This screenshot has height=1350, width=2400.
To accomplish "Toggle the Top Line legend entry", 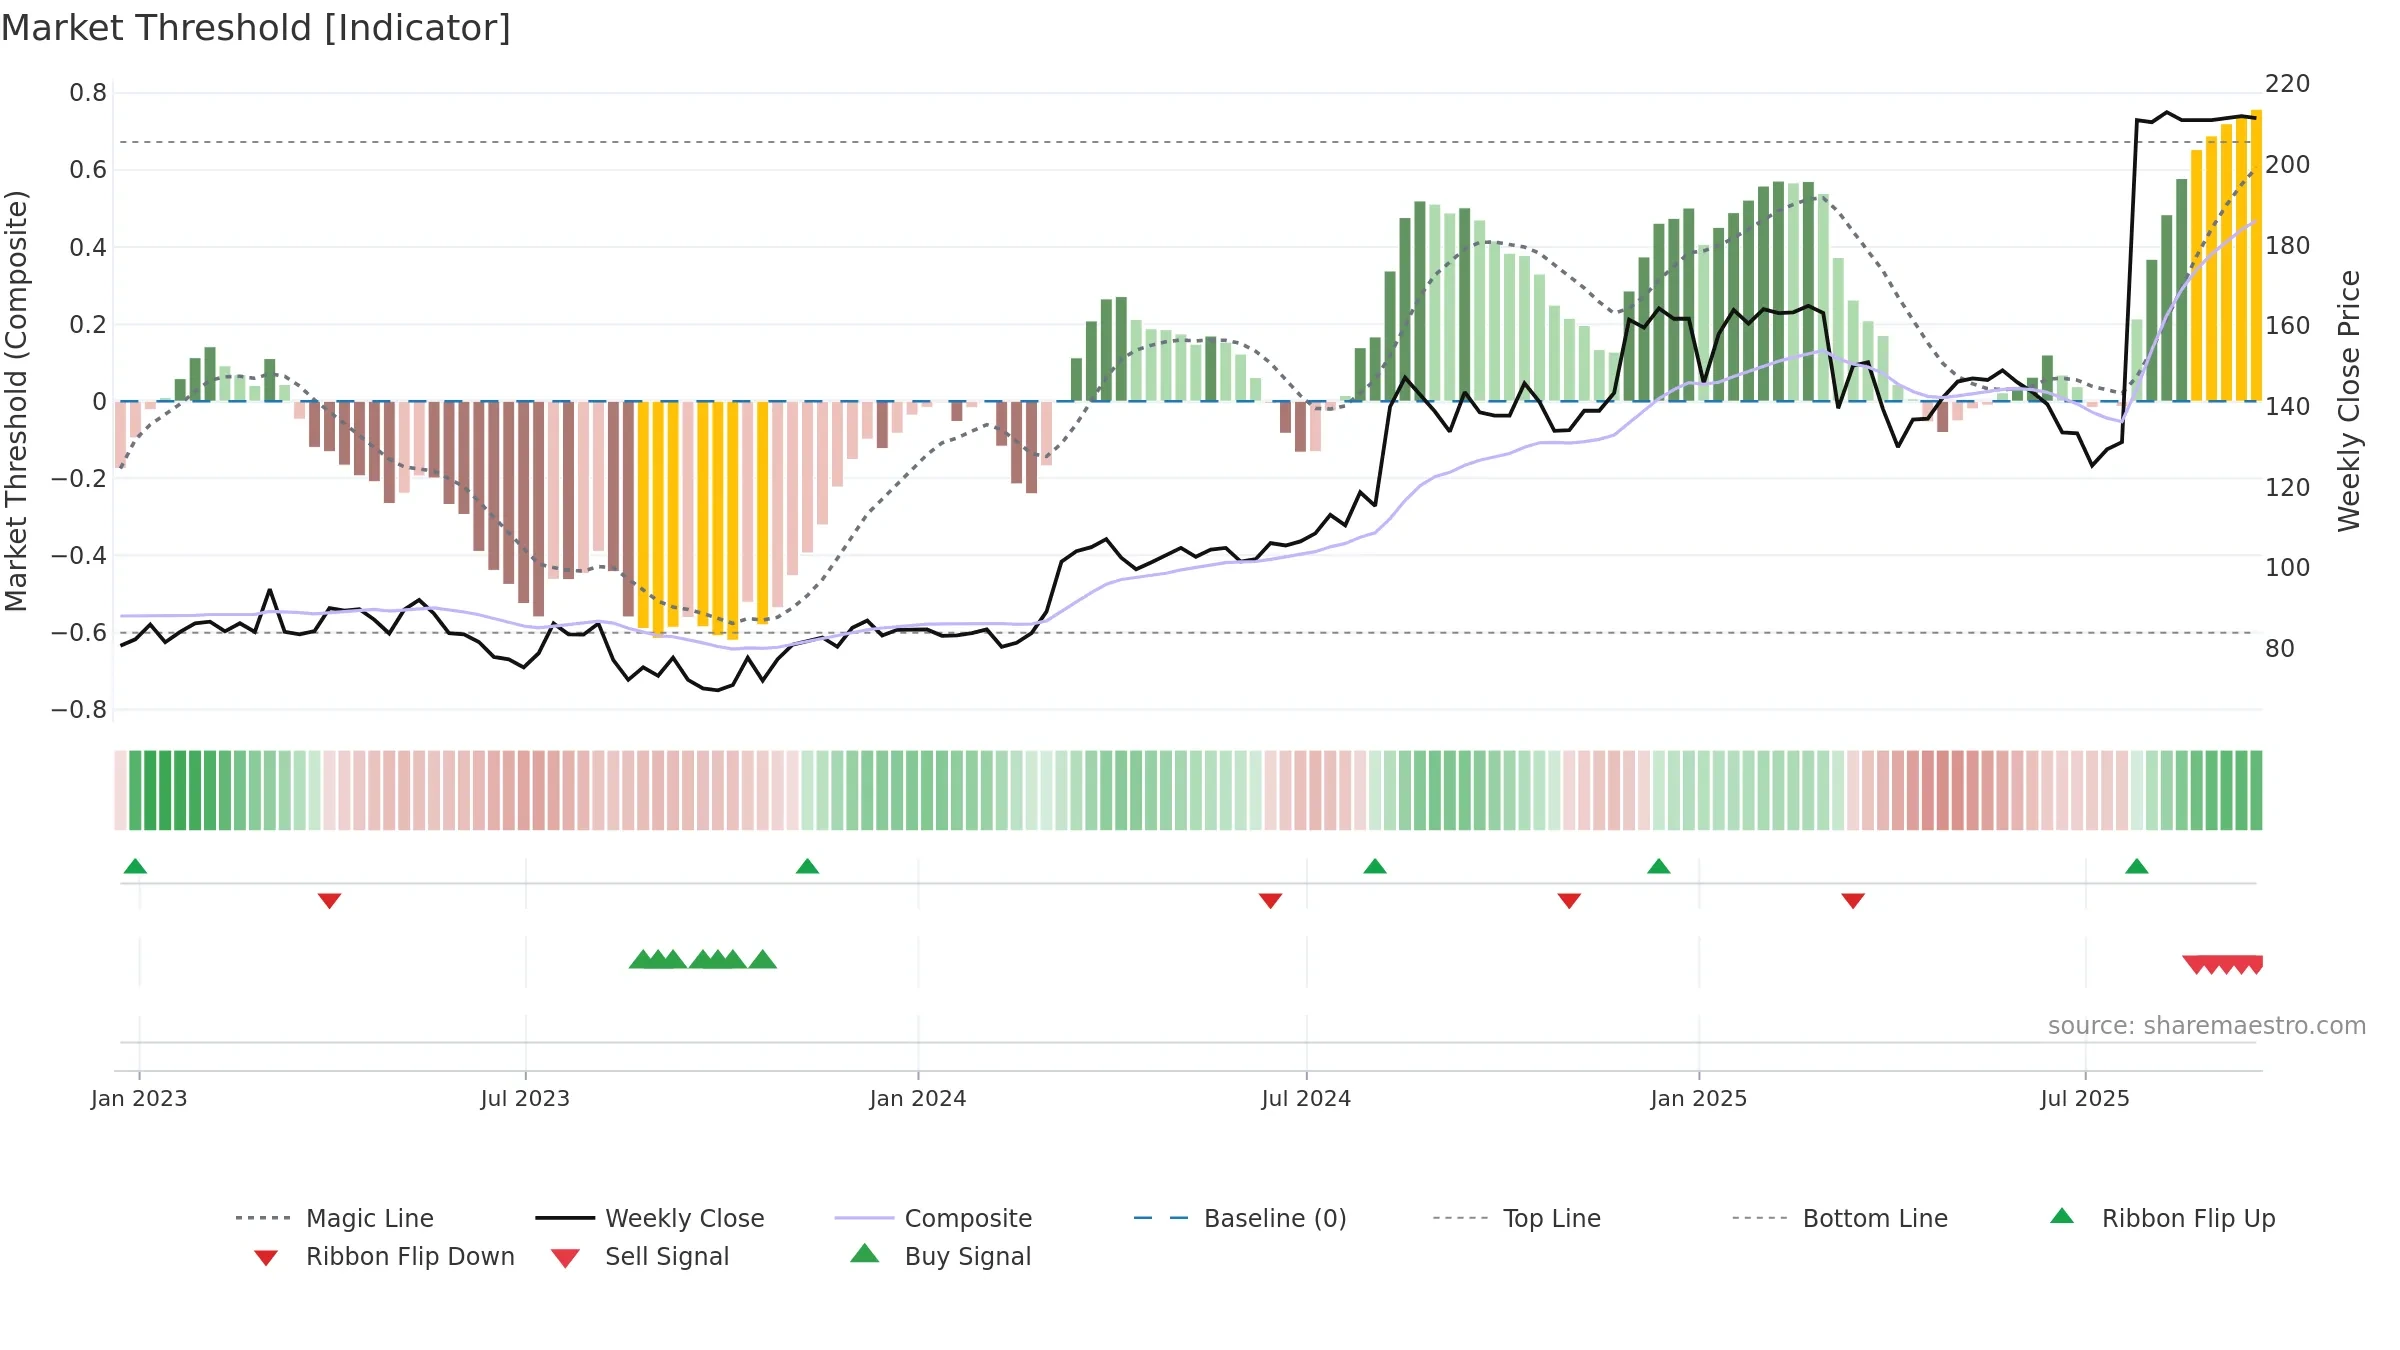I will click(x=1516, y=1218).
